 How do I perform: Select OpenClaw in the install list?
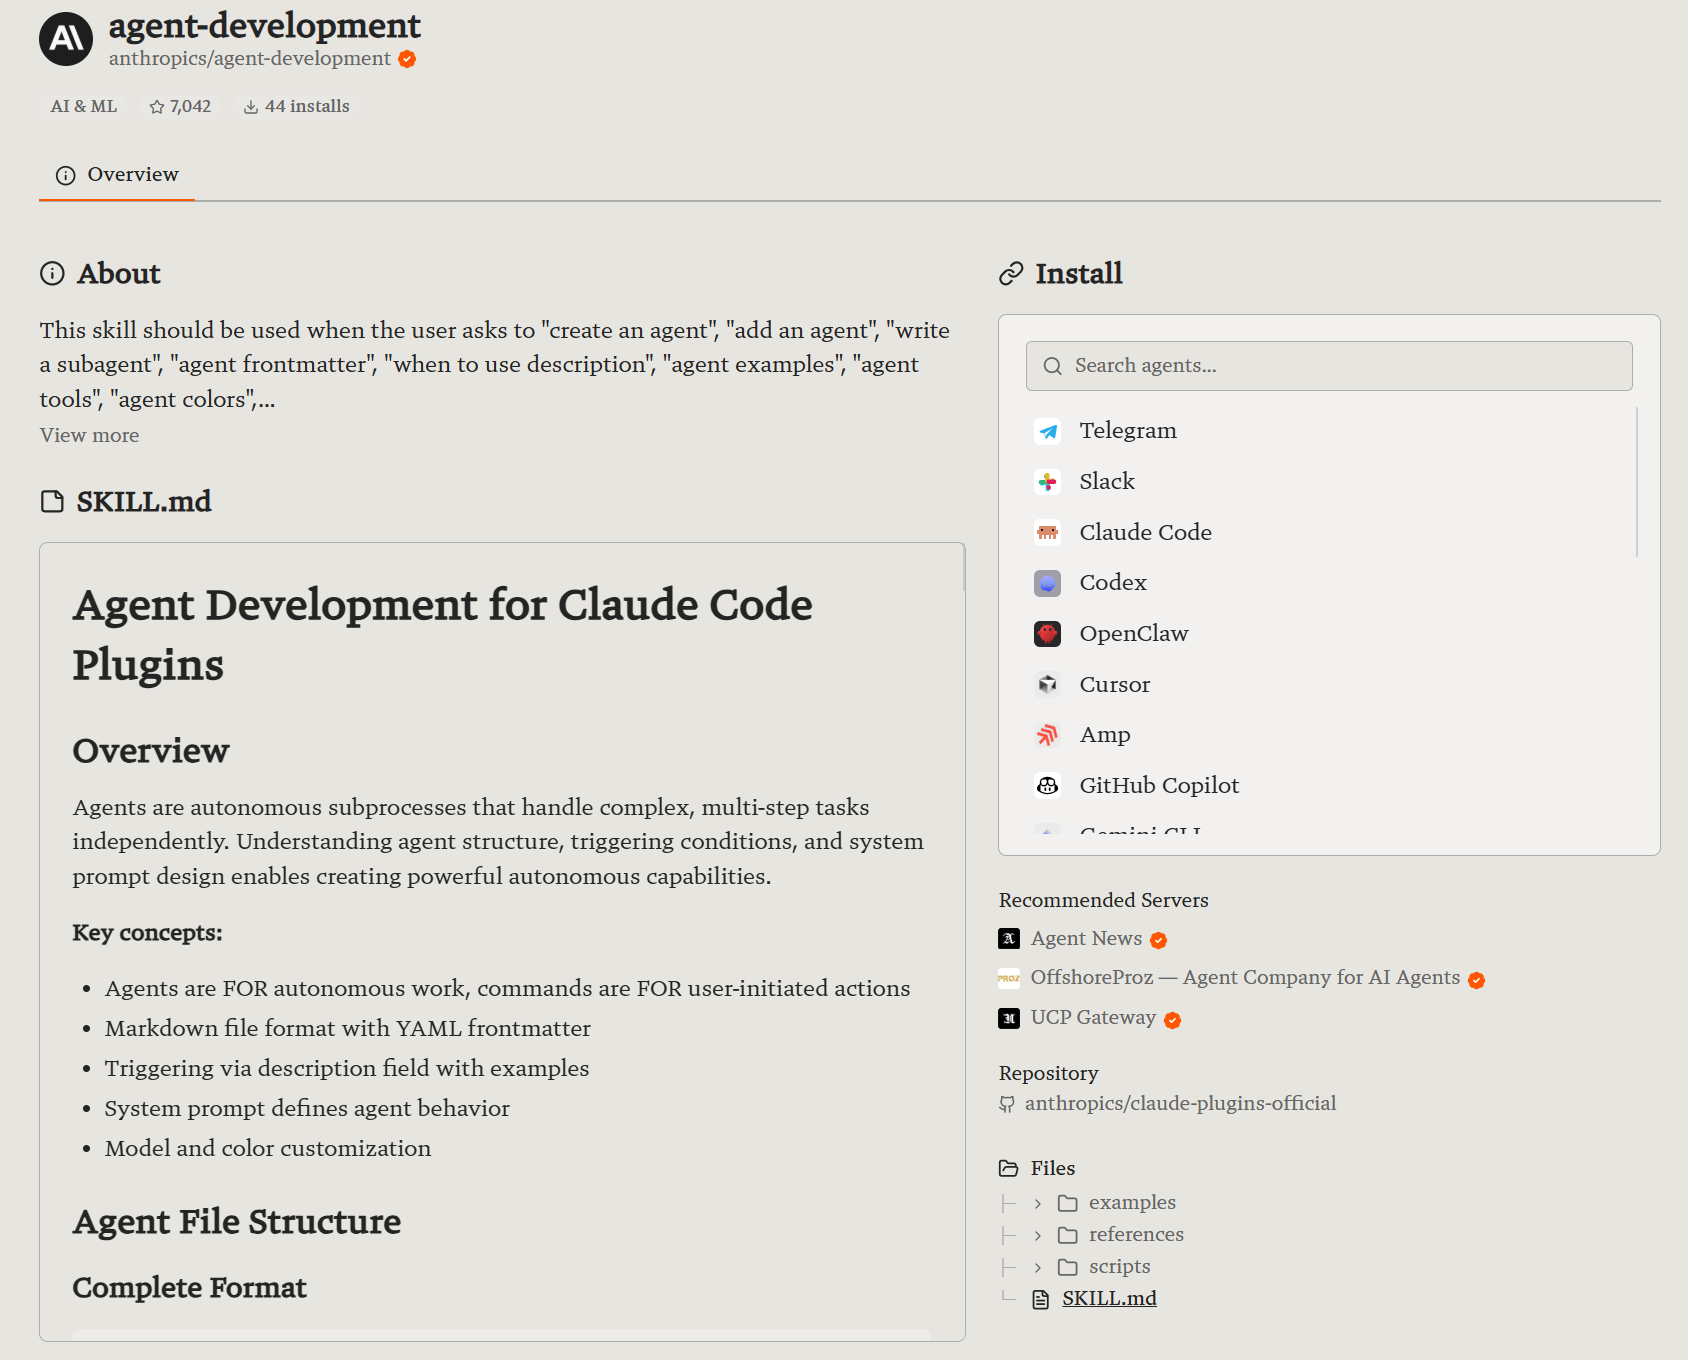1329,634
